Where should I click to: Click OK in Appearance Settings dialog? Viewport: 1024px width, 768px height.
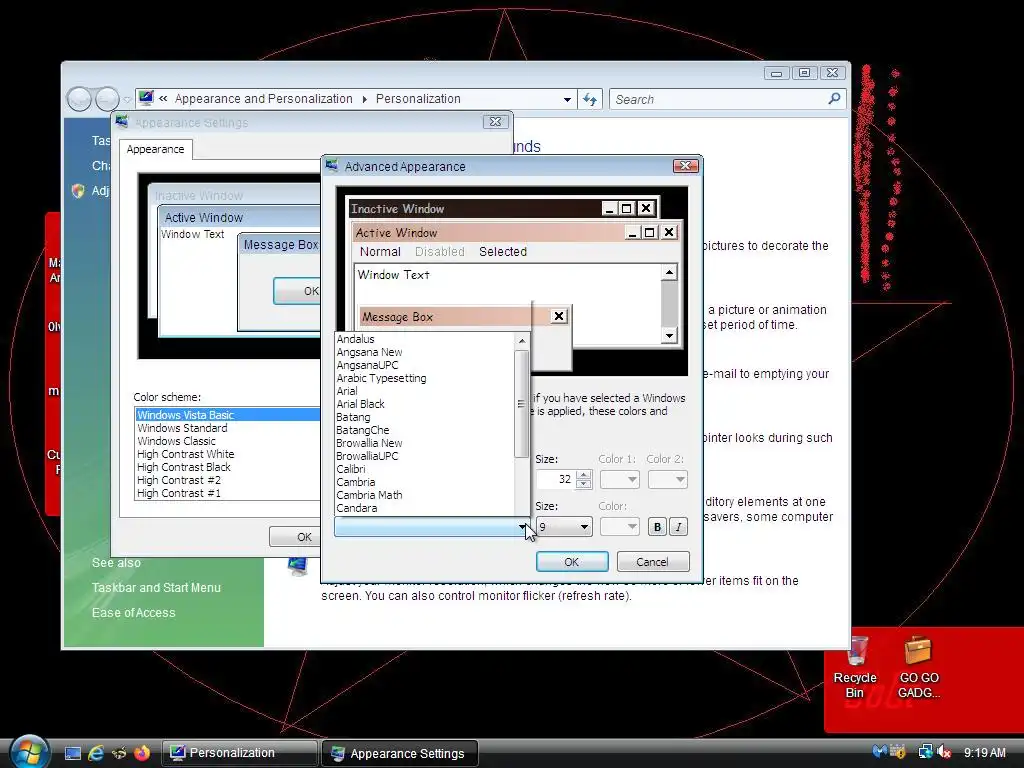295,537
